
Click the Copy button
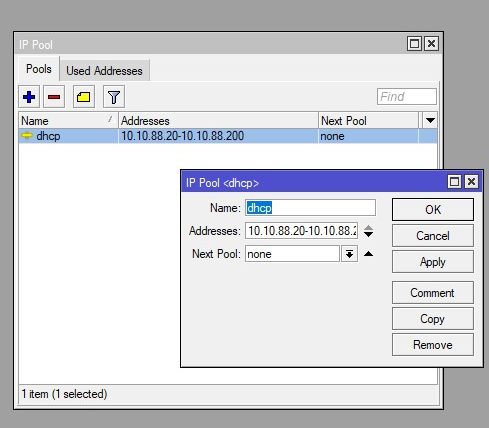pyautogui.click(x=433, y=319)
